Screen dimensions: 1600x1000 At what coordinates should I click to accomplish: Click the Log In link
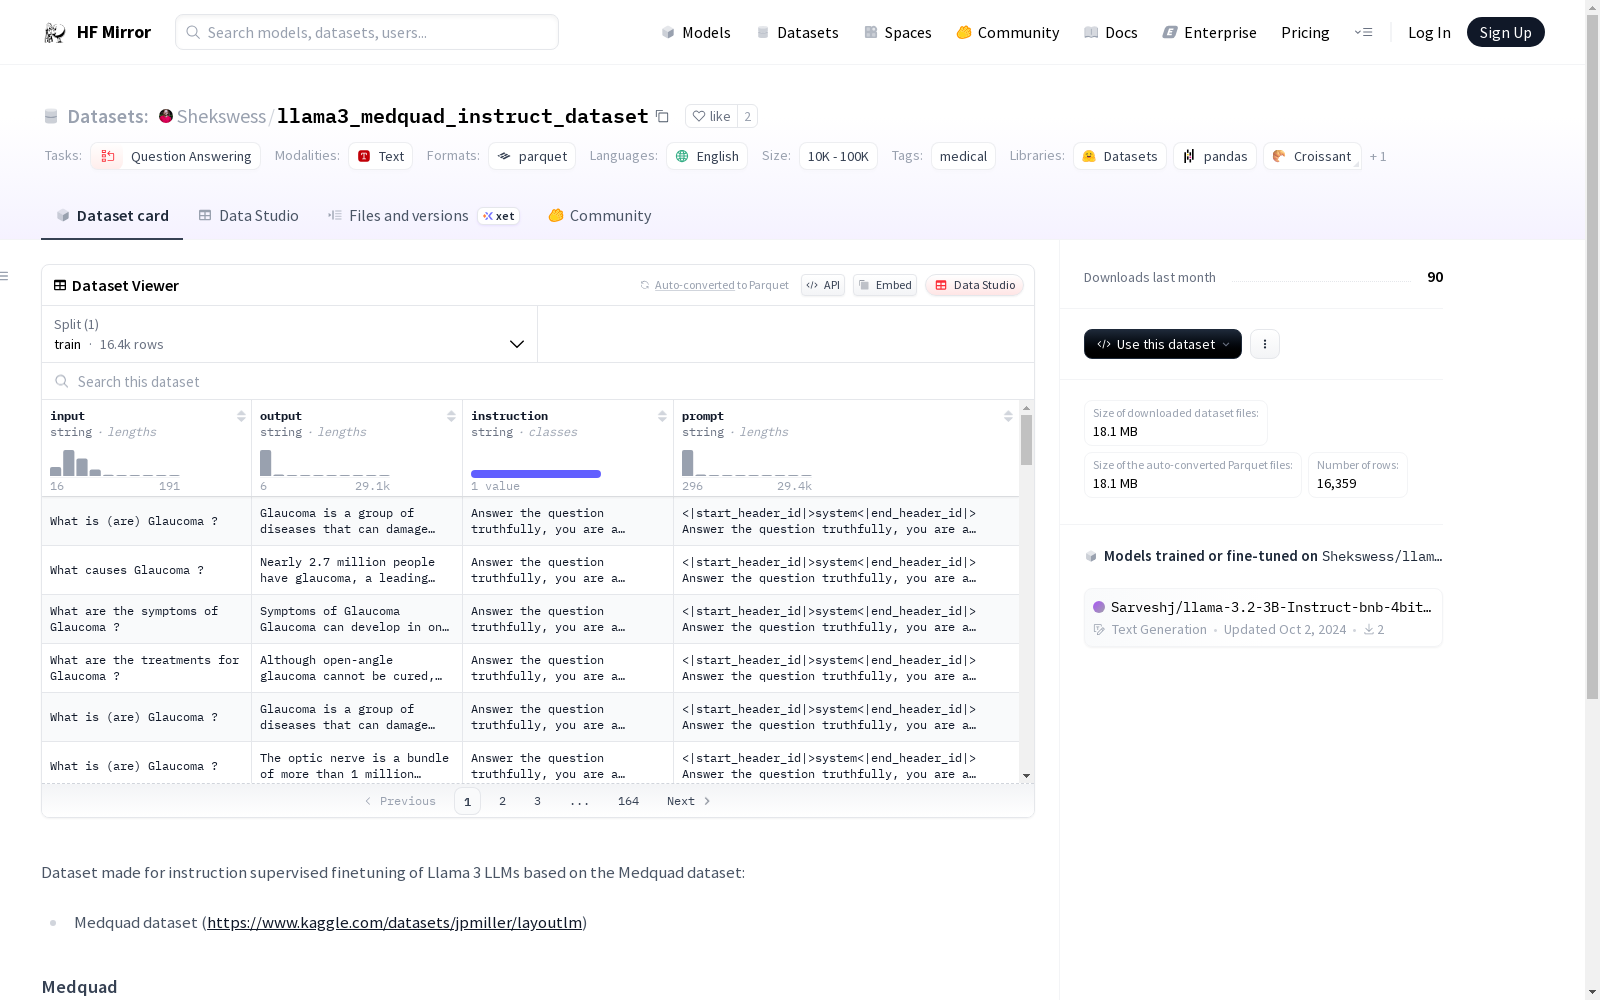tap(1429, 33)
